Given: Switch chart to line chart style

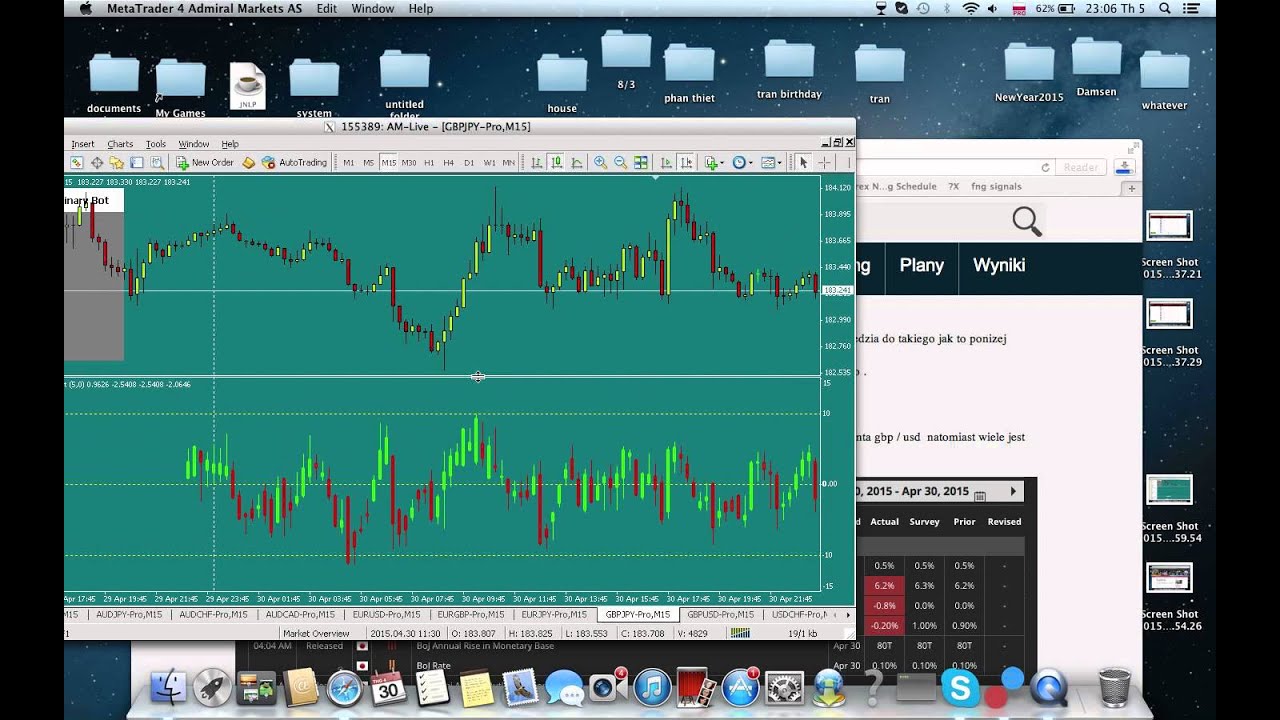Looking at the screenshot, I should [x=577, y=162].
